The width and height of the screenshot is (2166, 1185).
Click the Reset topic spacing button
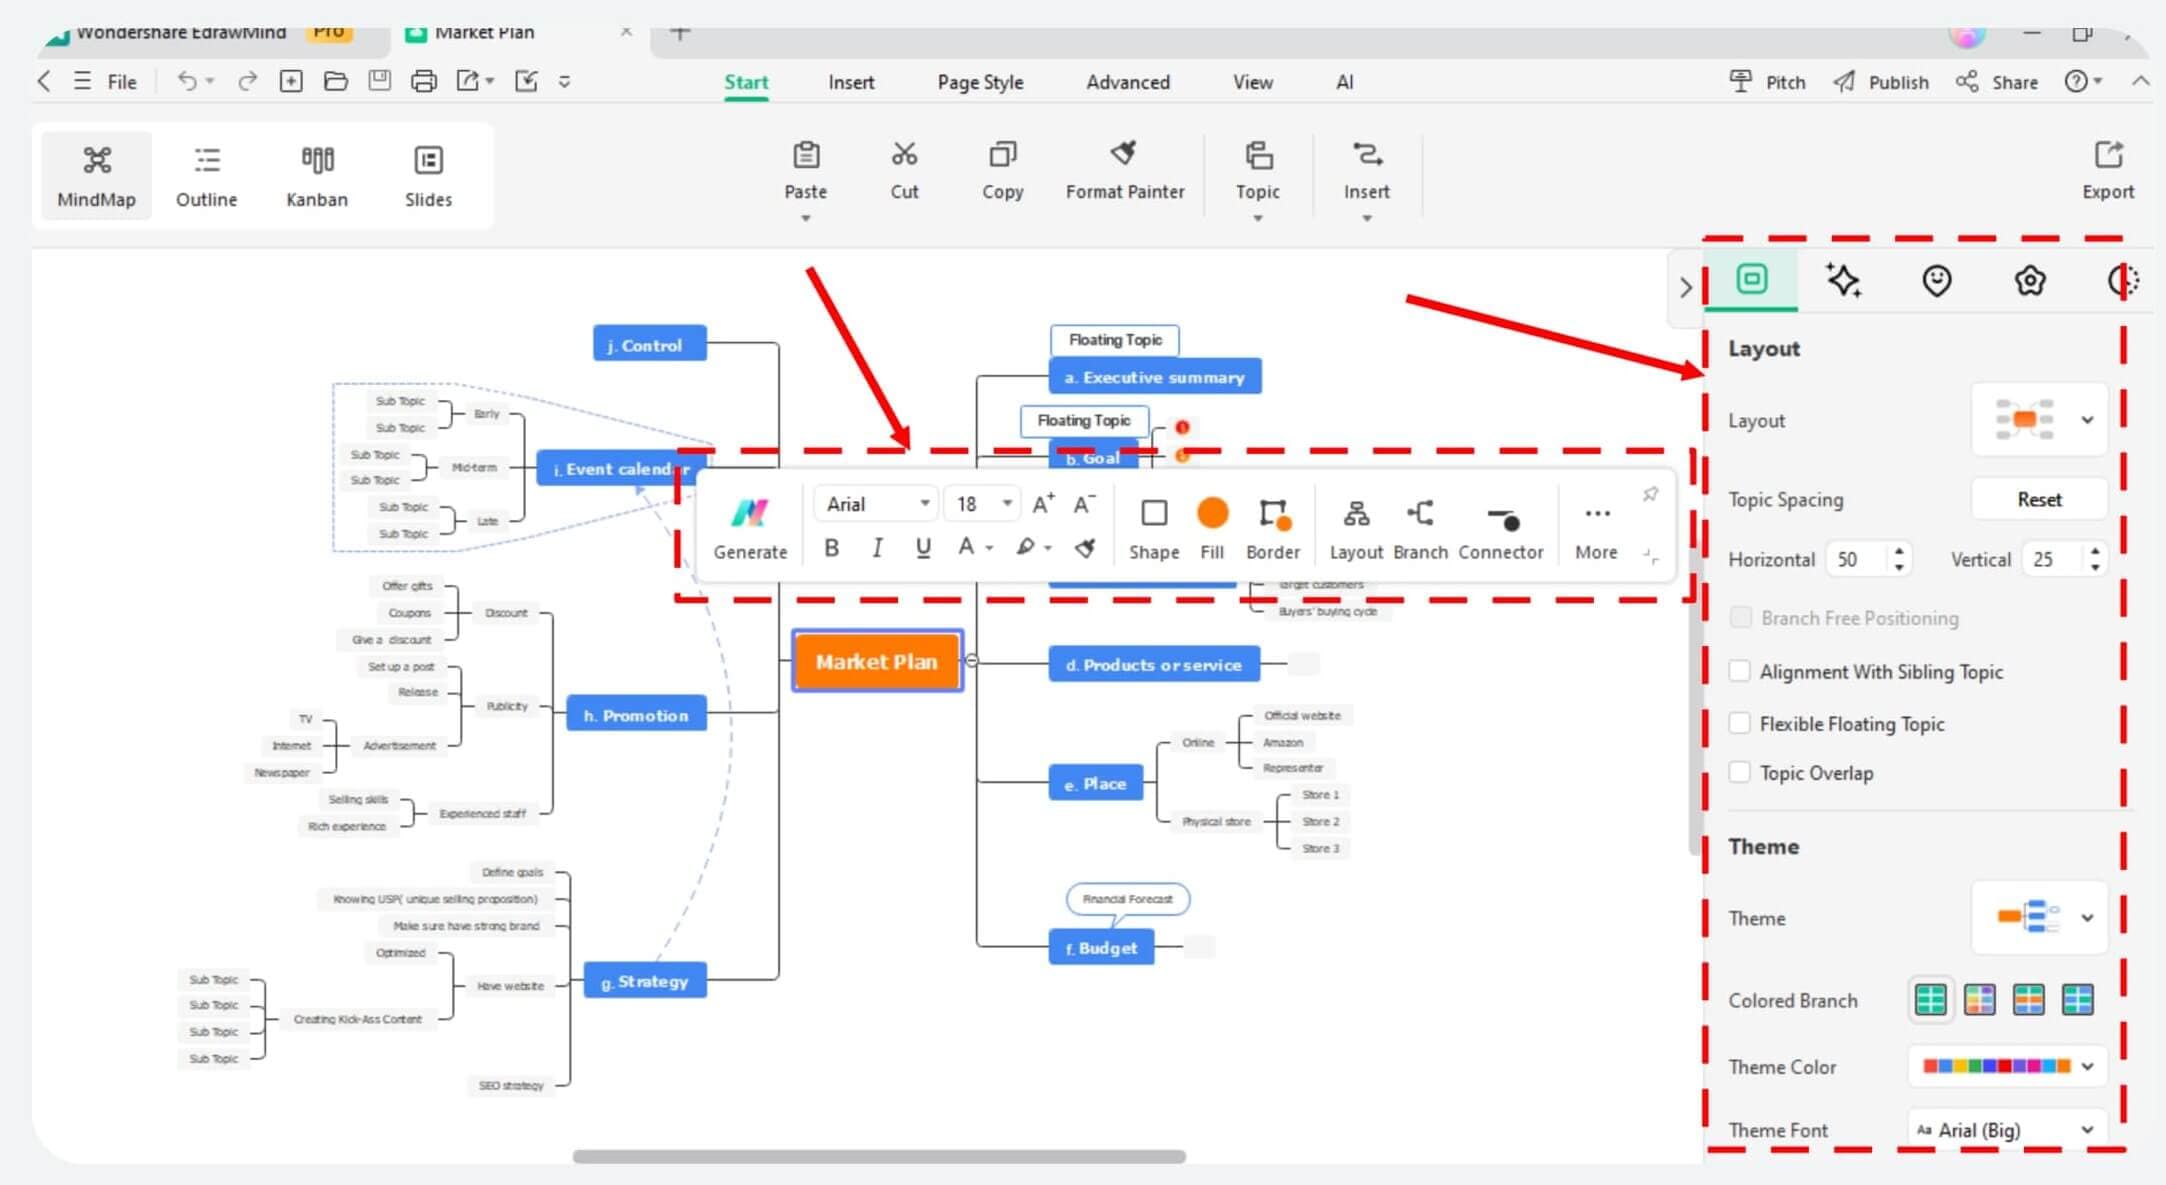click(2036, 499)
